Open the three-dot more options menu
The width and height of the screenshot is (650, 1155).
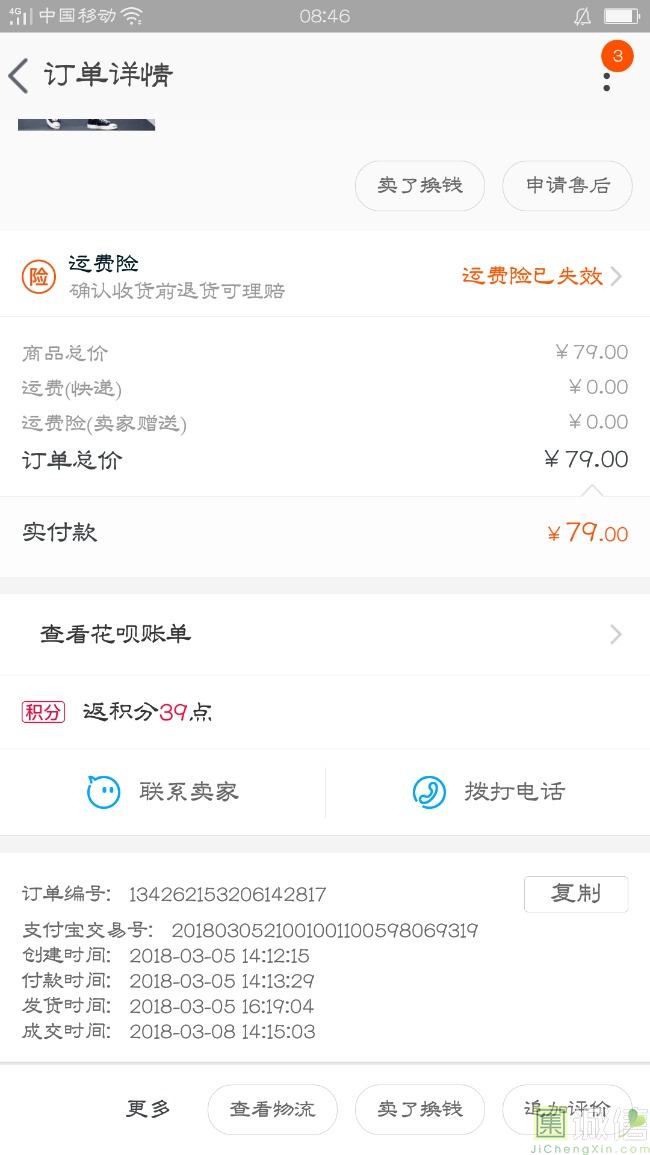click(x=606, y=80)
